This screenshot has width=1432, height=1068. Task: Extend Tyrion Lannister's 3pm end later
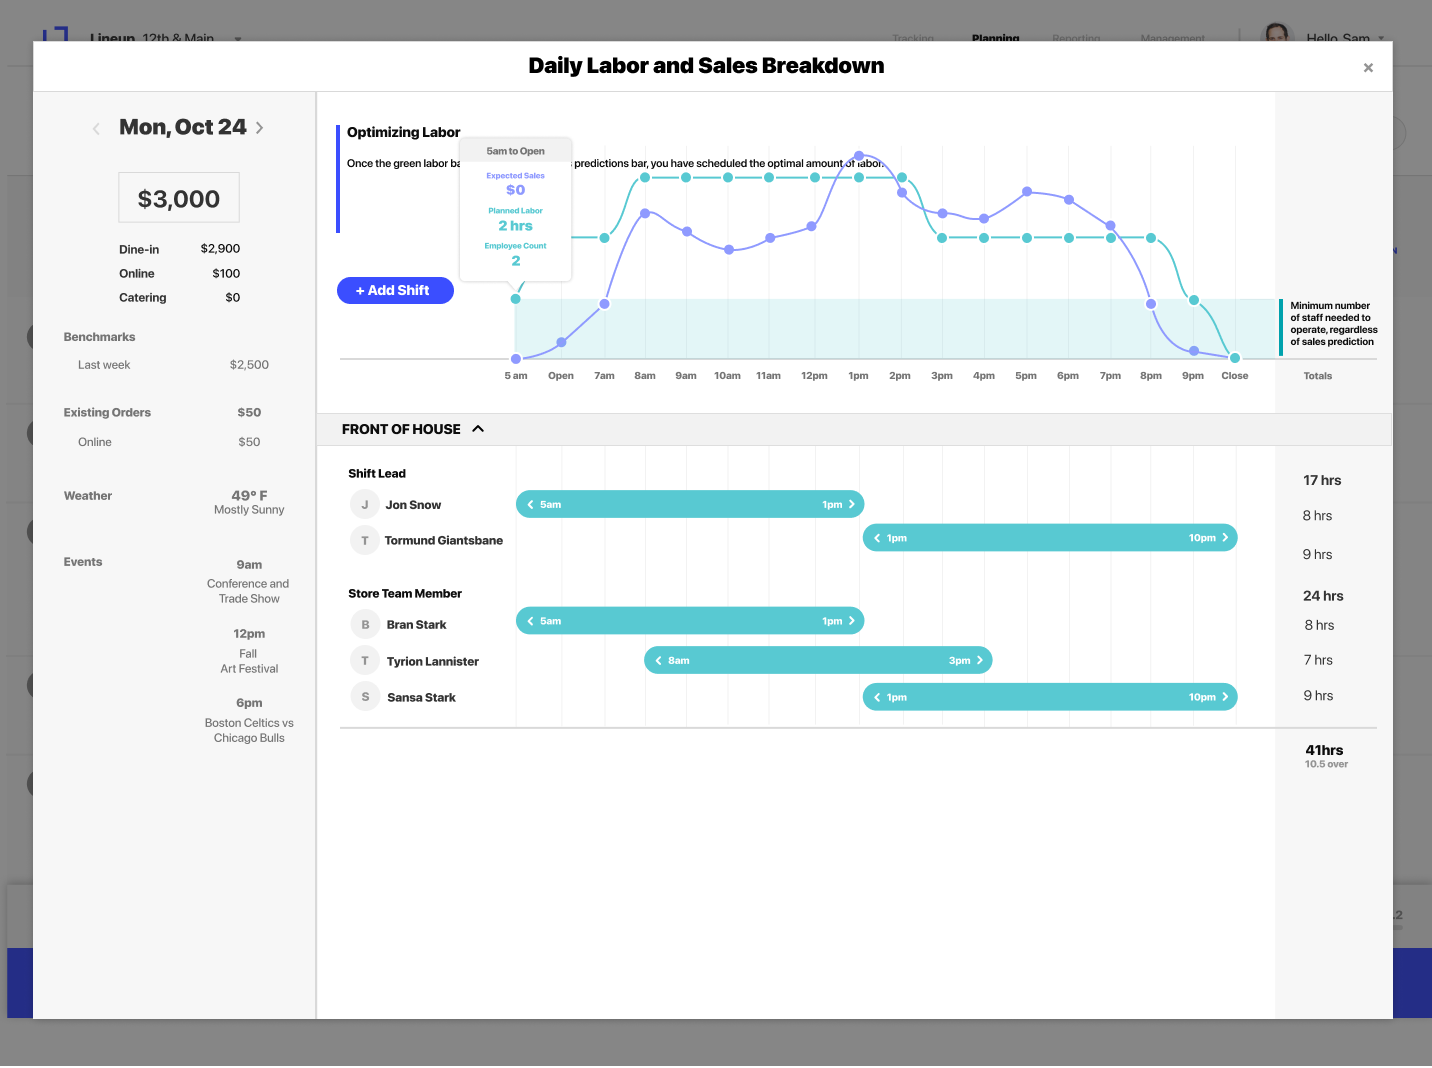(980, 661)
